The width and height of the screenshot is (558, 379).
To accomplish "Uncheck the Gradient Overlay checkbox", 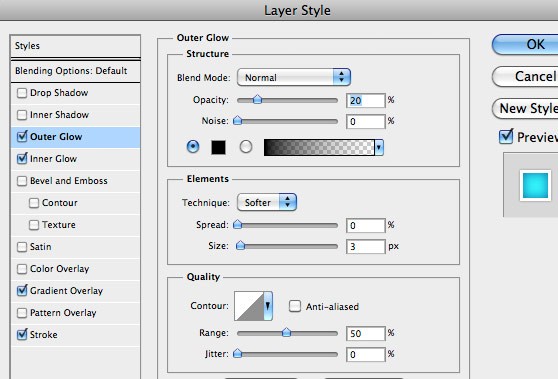I will [22, 291].
